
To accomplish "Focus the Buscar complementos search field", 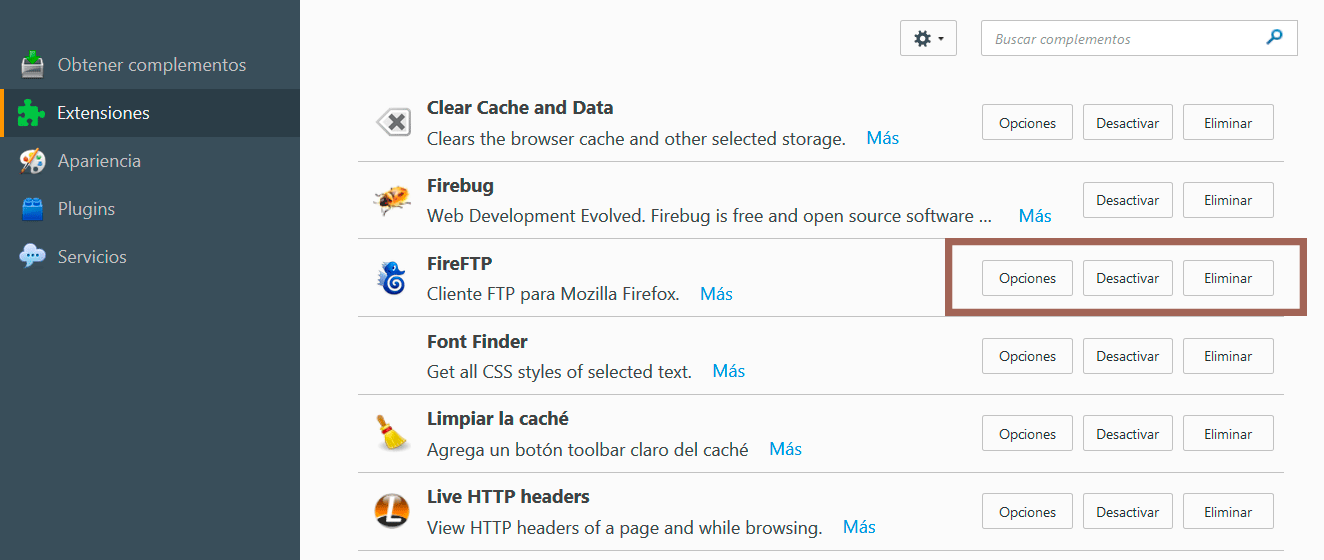I will 1139,38.
